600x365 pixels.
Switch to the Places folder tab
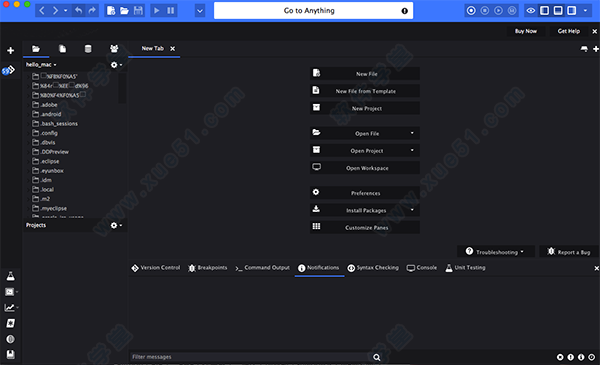[36, 49]
